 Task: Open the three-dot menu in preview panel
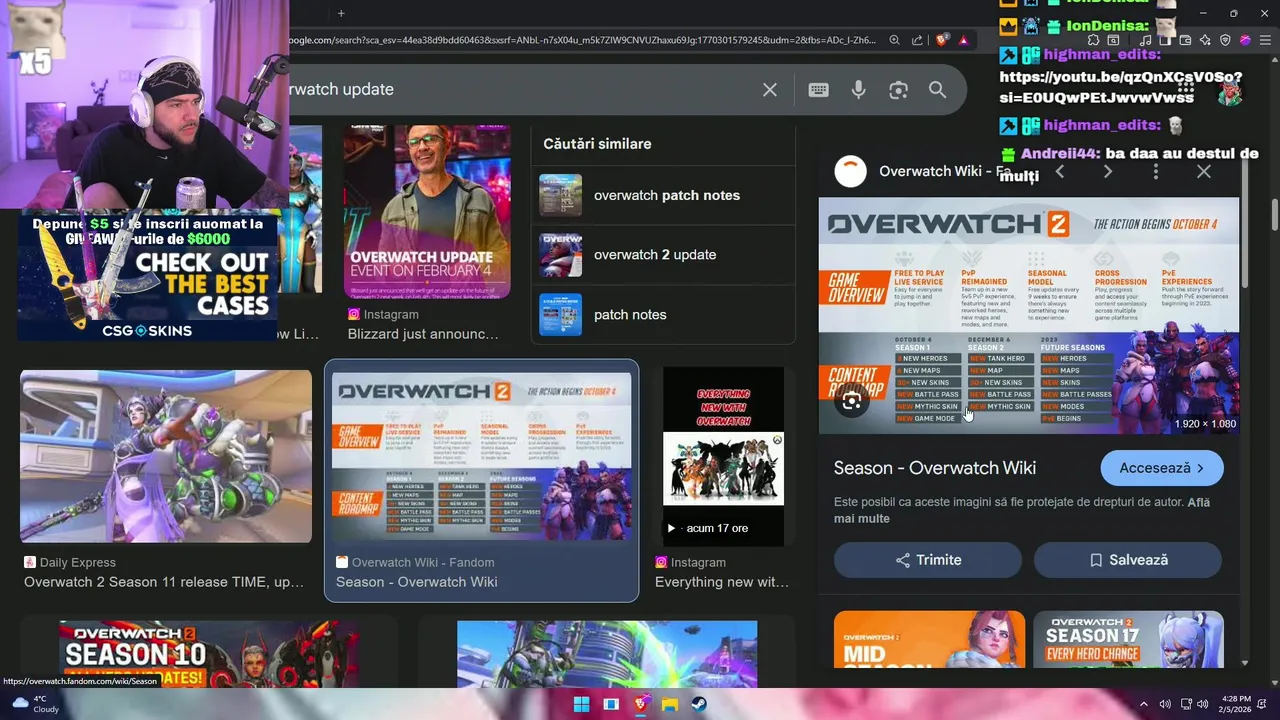(1156, 172)
